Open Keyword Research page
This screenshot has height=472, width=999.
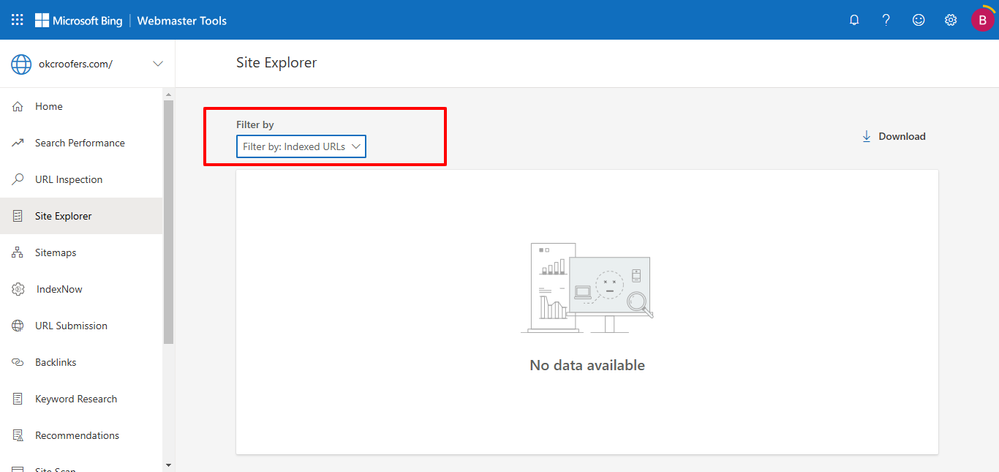click(82, 399)
